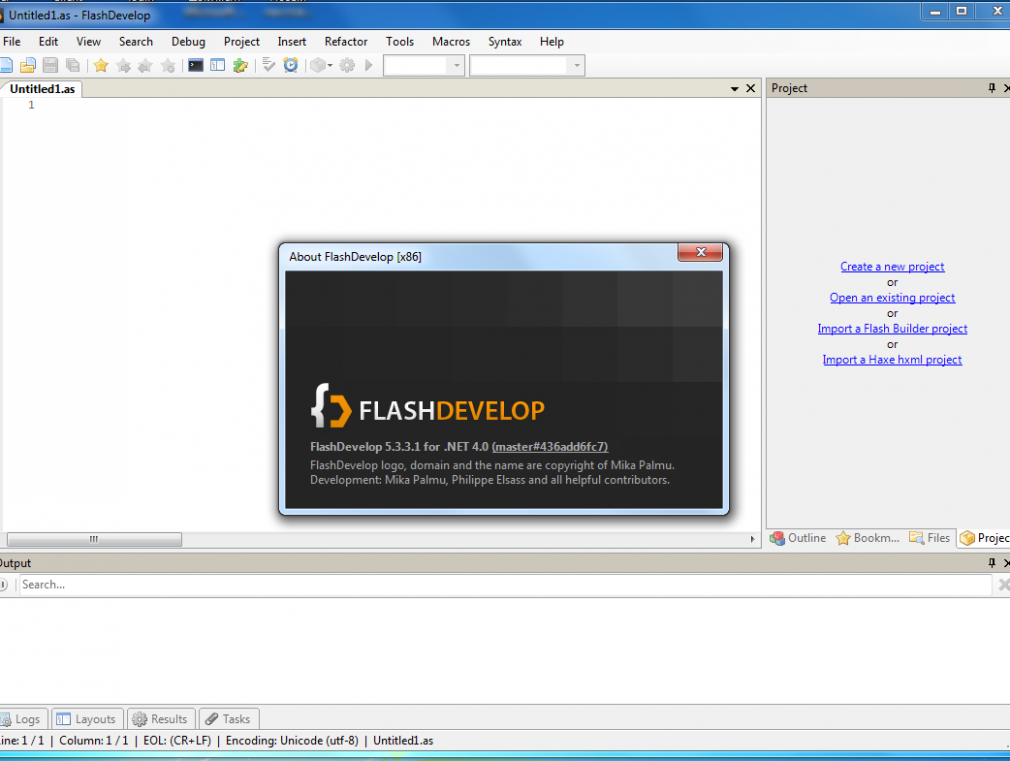Click line number 1 in editor gutter

31,105
